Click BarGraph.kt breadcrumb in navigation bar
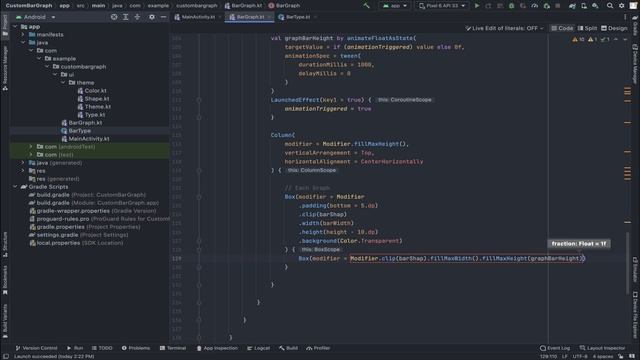The image size is (640, 360). (x=243, y=6)
